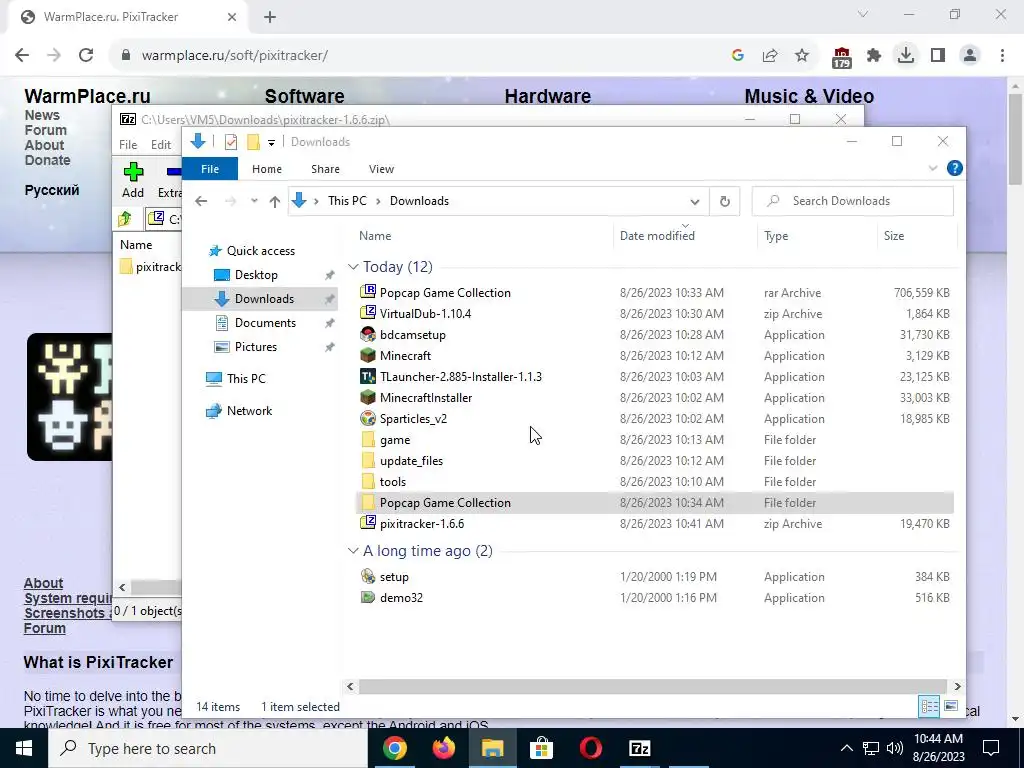
Task: Open the View ribbon tab
Action: pyautogui.click(x=381, y=168)
